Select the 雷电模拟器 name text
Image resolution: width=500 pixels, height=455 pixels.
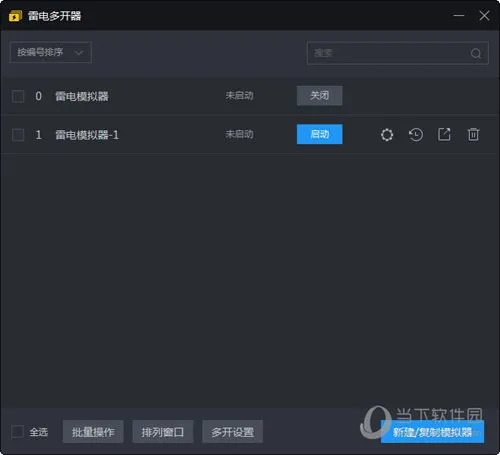82,96
